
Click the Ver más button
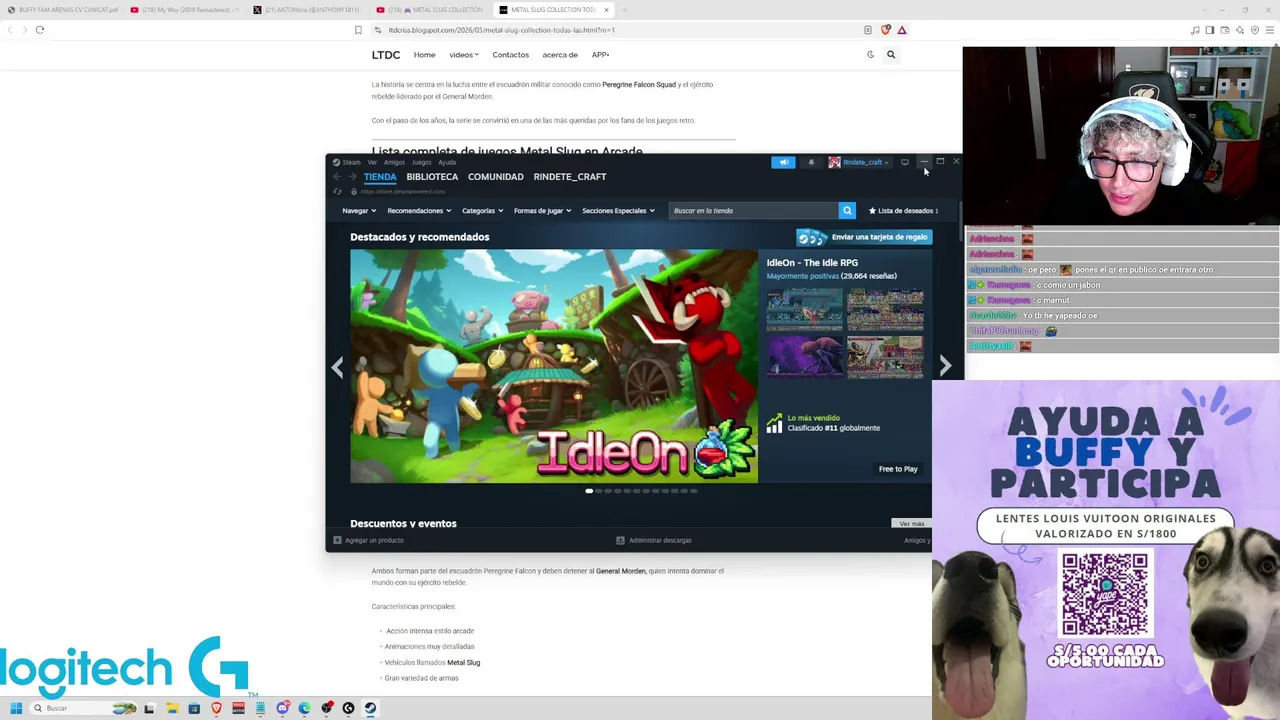click(x=911, y=524)
